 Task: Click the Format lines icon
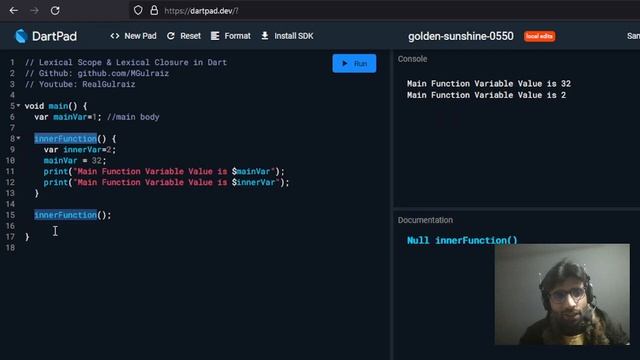pos(215,36)
